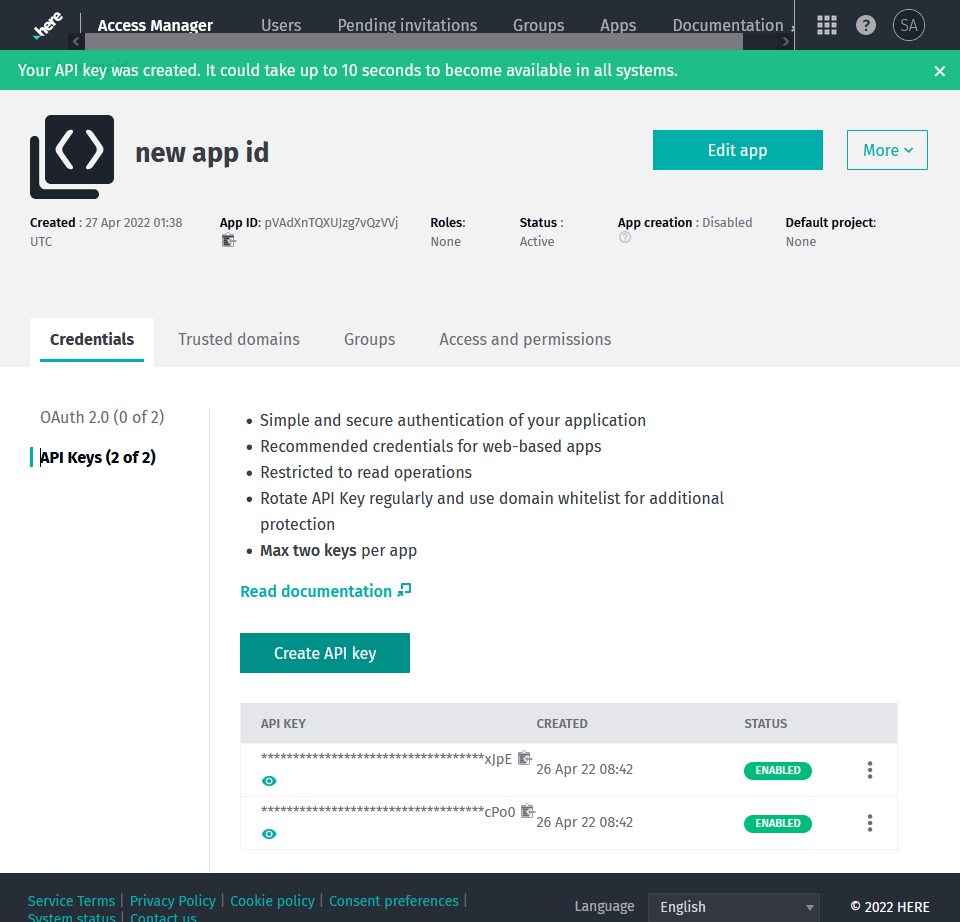Open Apps in the top navigation
The height and width of the screenshot is (922, 960).
618,25
